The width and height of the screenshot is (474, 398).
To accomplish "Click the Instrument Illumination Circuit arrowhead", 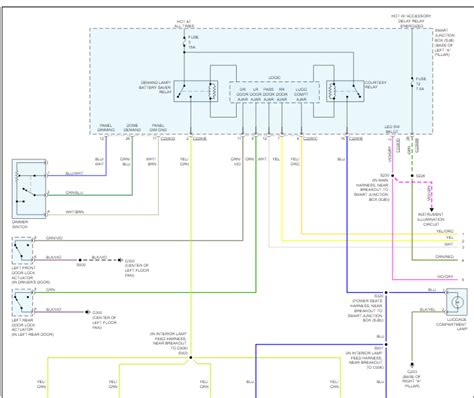I will click(x=432, y=210).
